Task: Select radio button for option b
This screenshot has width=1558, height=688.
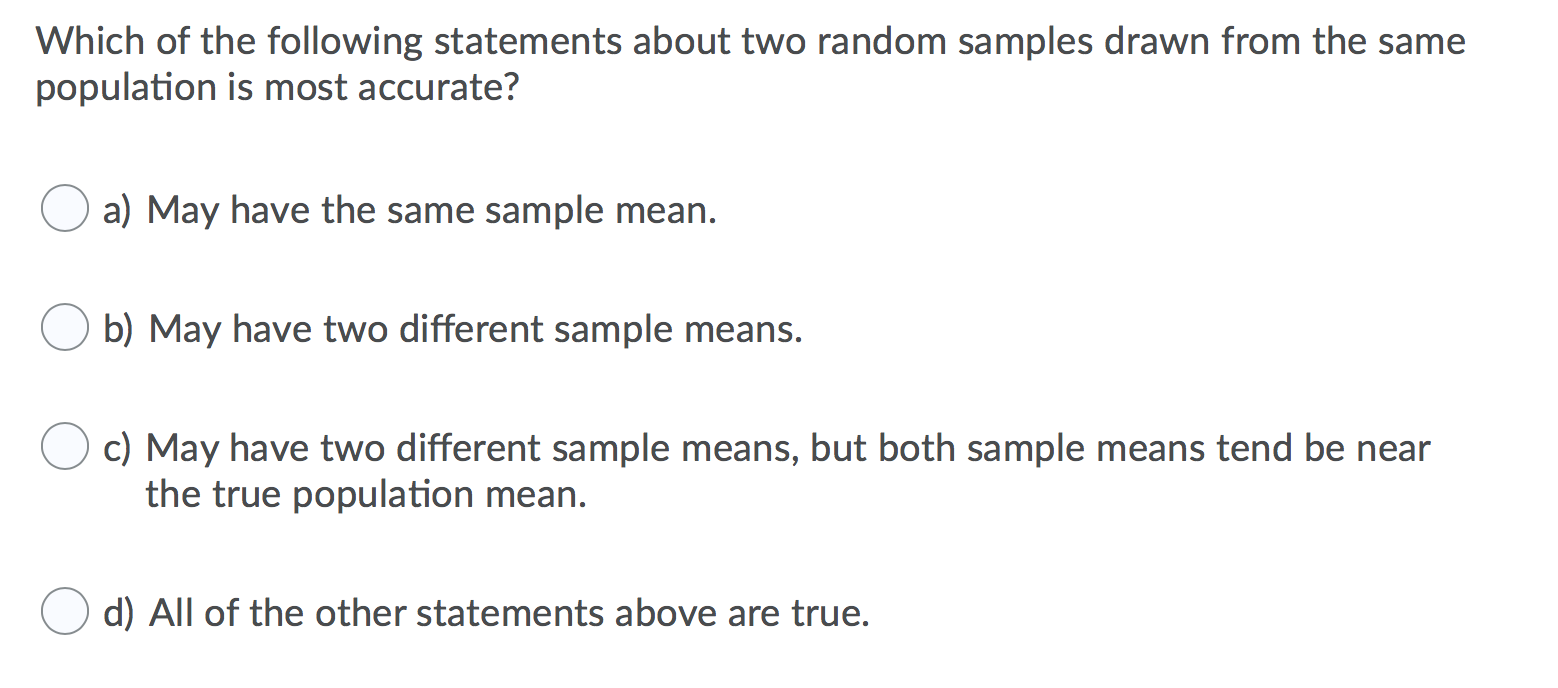Action: pos(63,327)
